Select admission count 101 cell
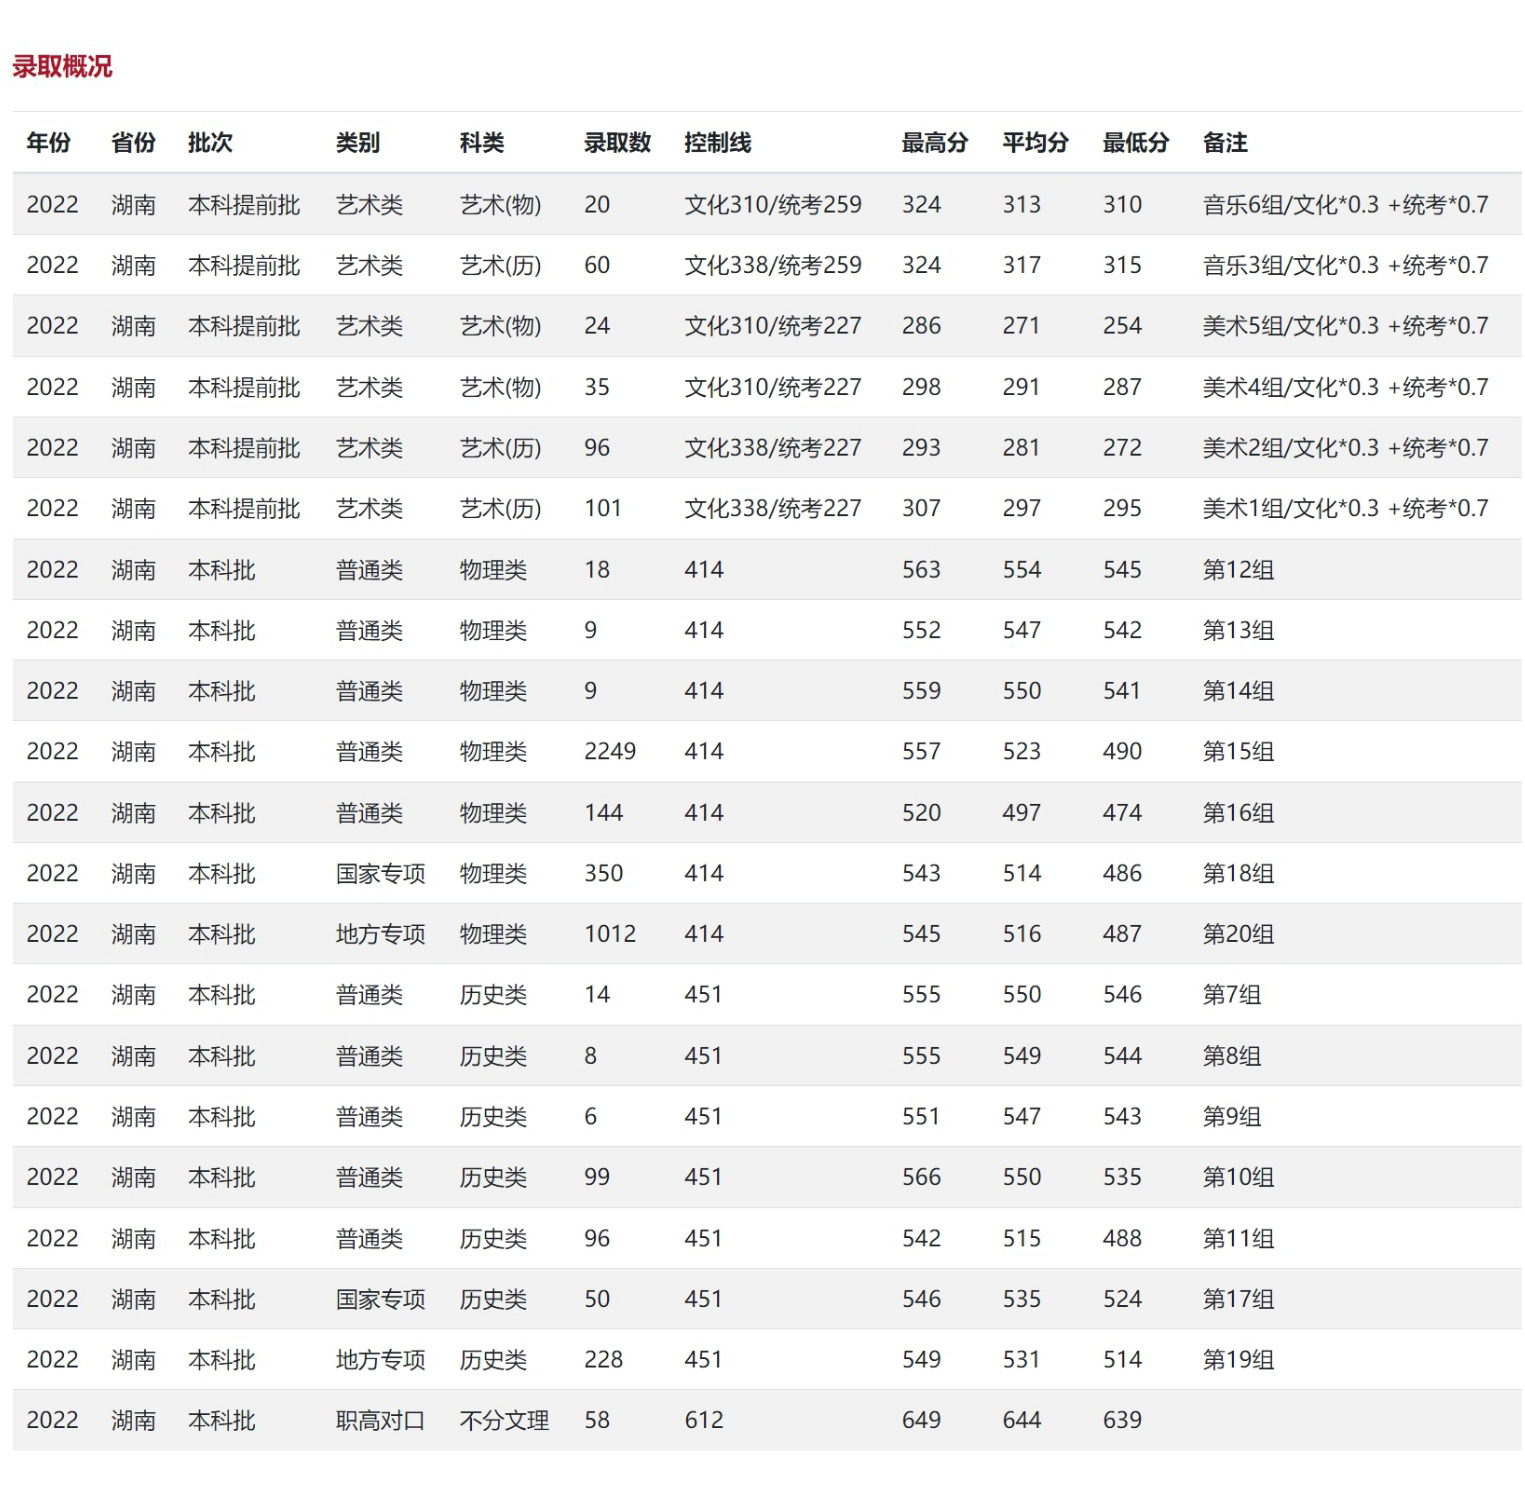 (603, 509)
